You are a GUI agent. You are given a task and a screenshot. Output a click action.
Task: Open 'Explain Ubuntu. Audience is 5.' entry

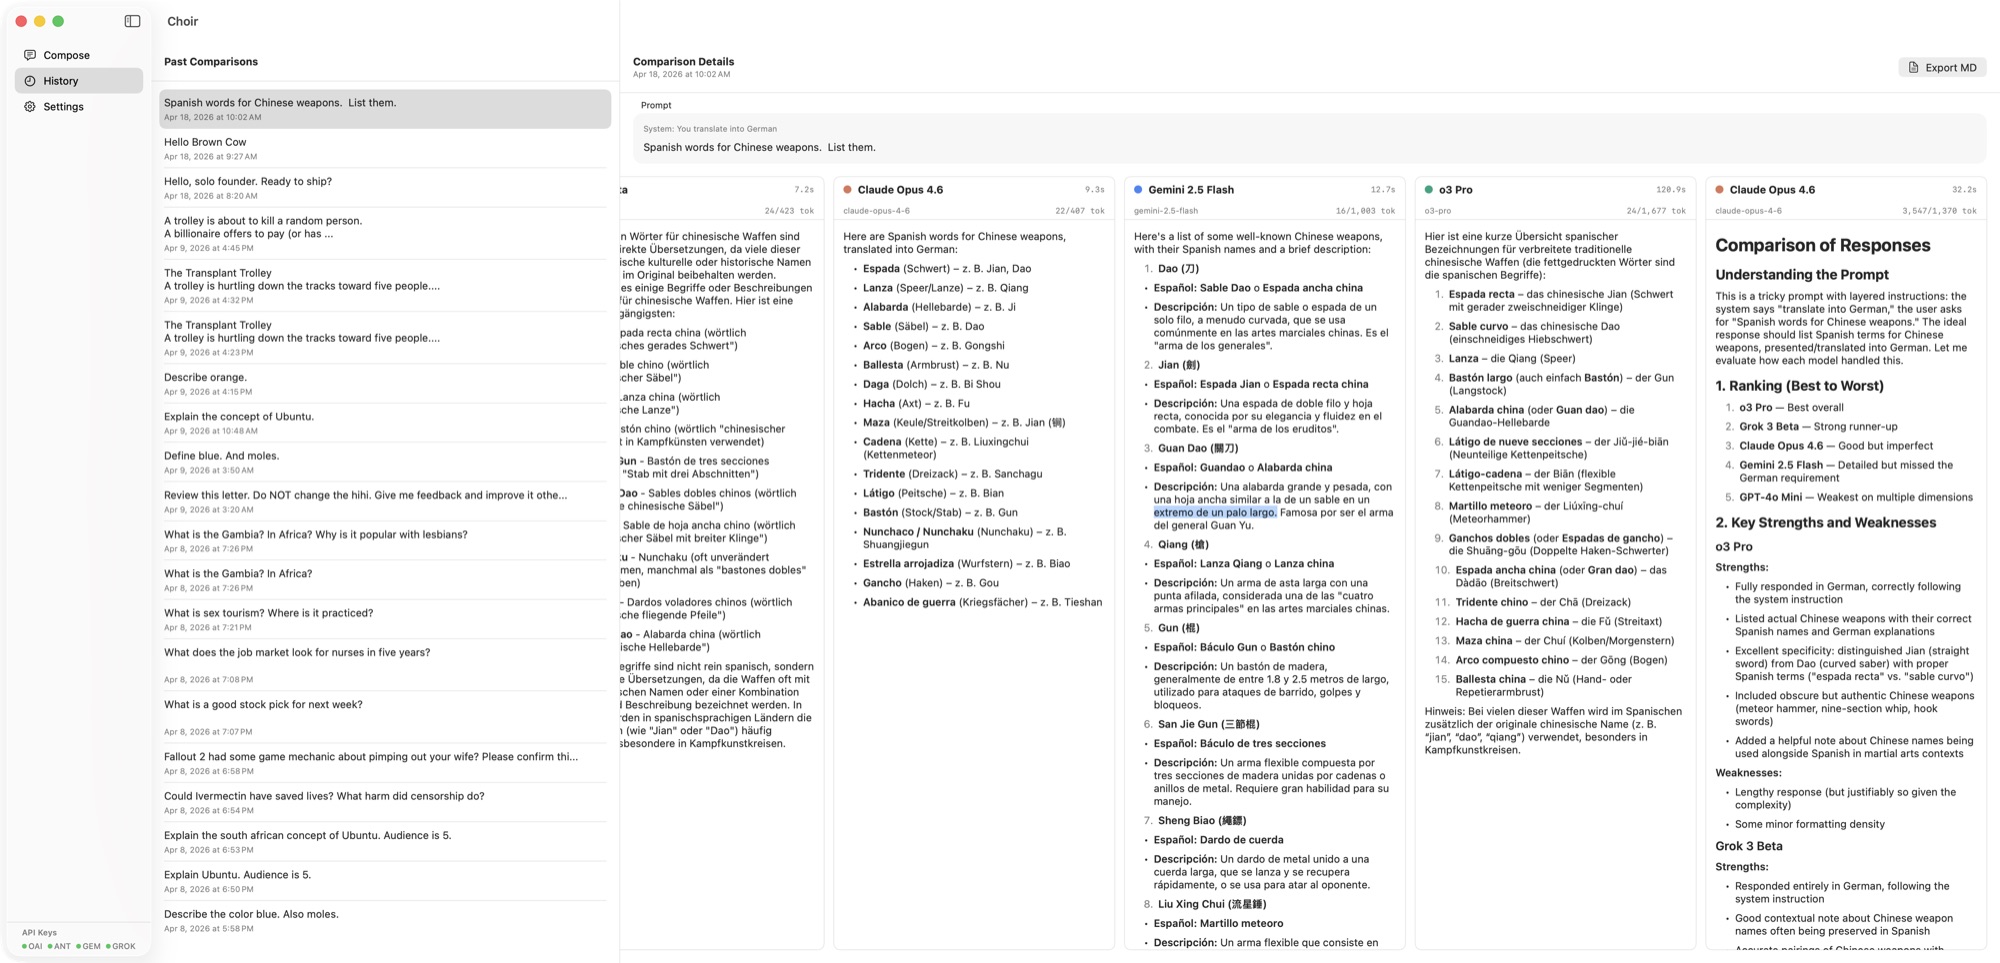(x=385, y=881)
